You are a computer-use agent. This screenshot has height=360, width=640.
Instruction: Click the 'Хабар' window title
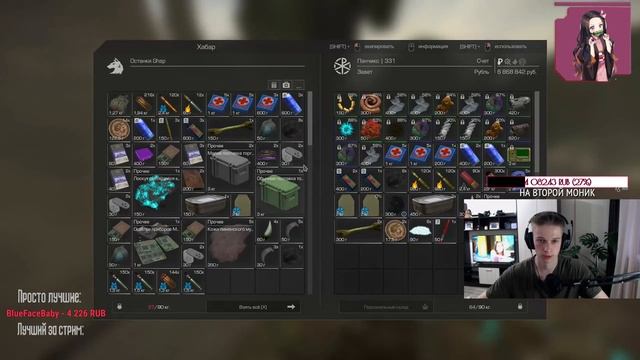click(206, 47)
